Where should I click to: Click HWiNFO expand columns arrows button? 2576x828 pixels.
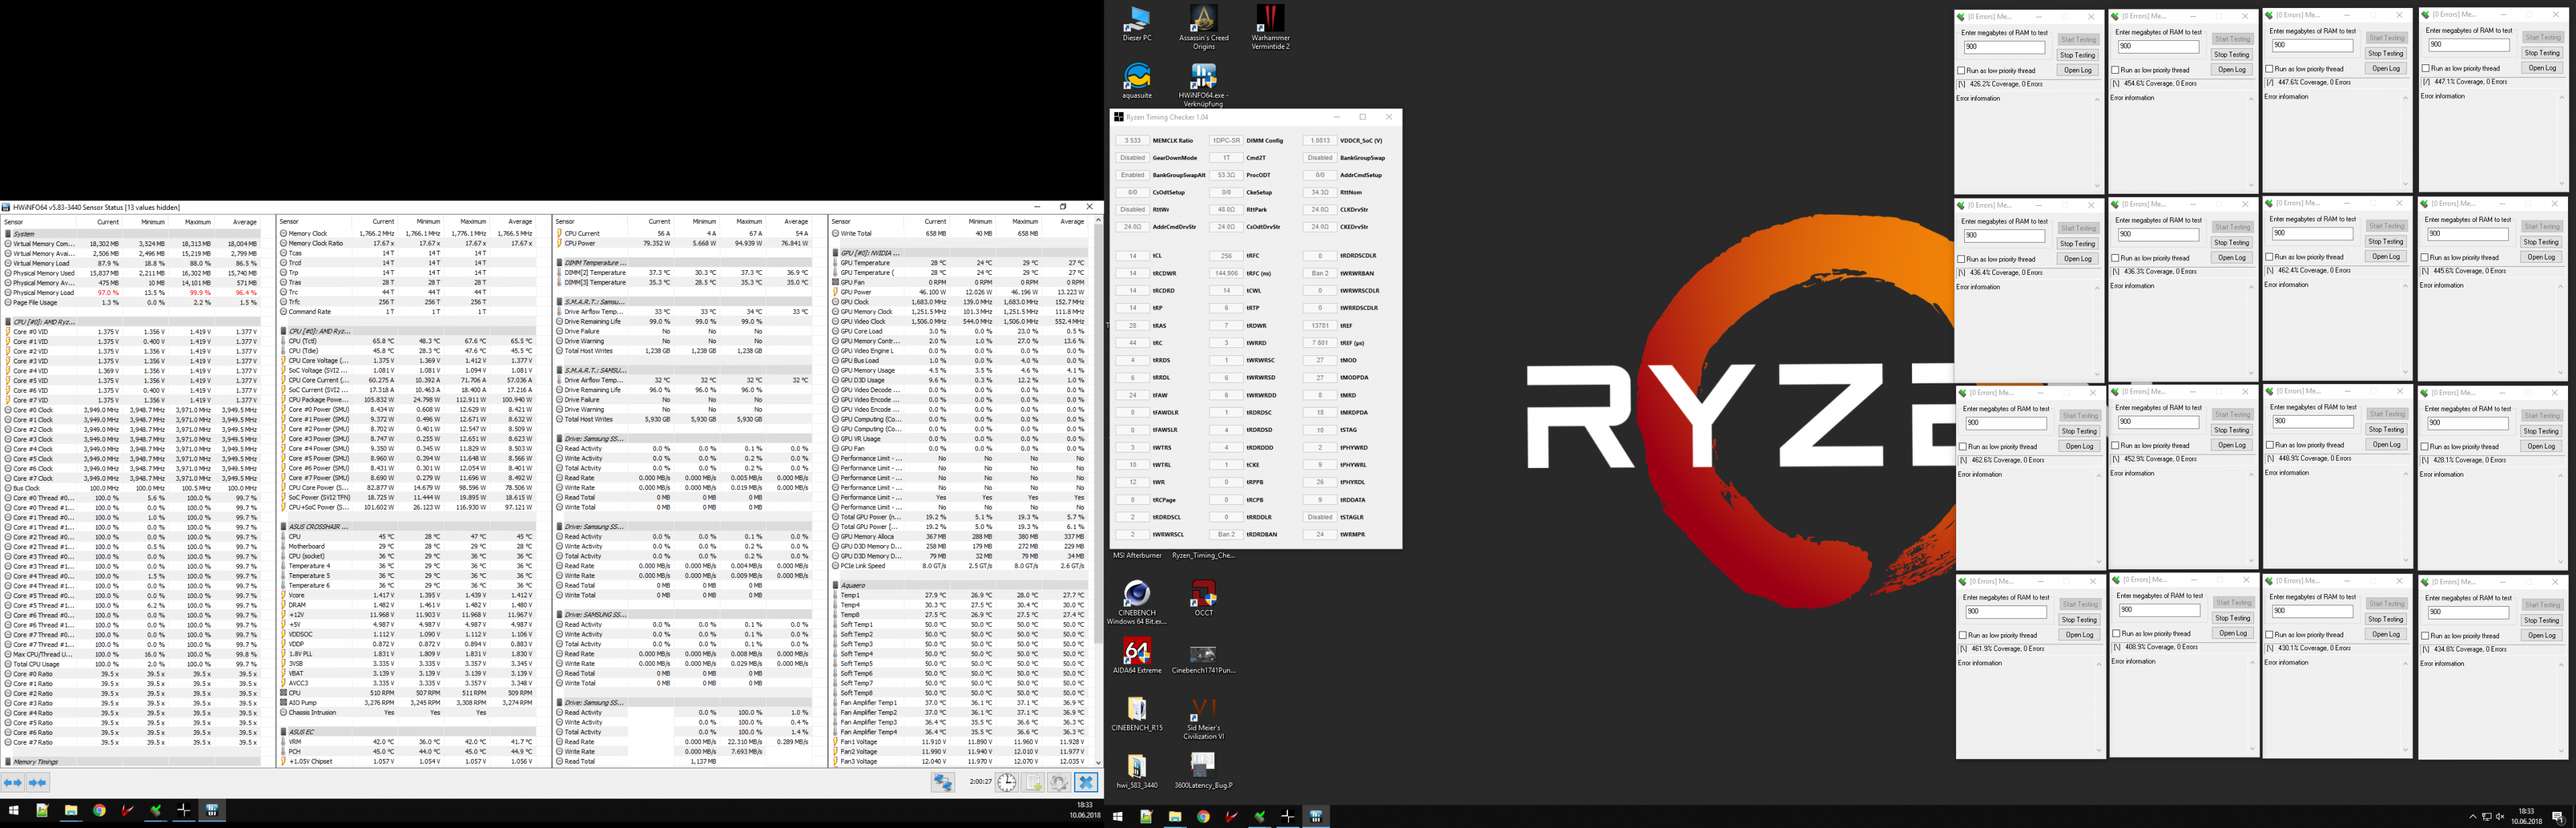point(13,783)
